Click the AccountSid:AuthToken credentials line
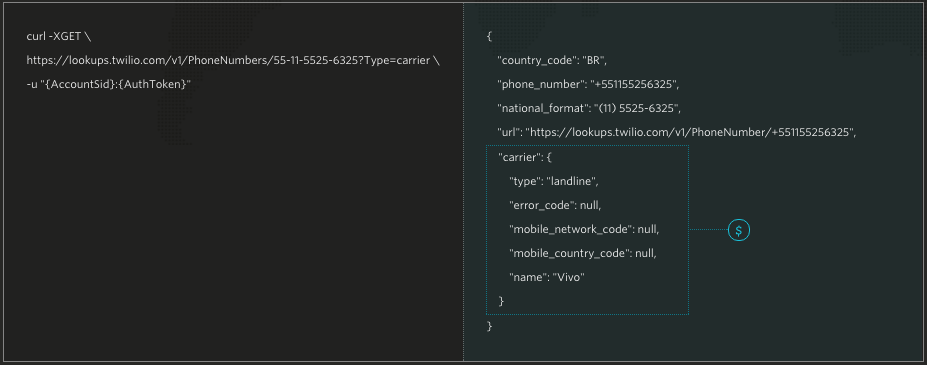 [x=109, y=85]
